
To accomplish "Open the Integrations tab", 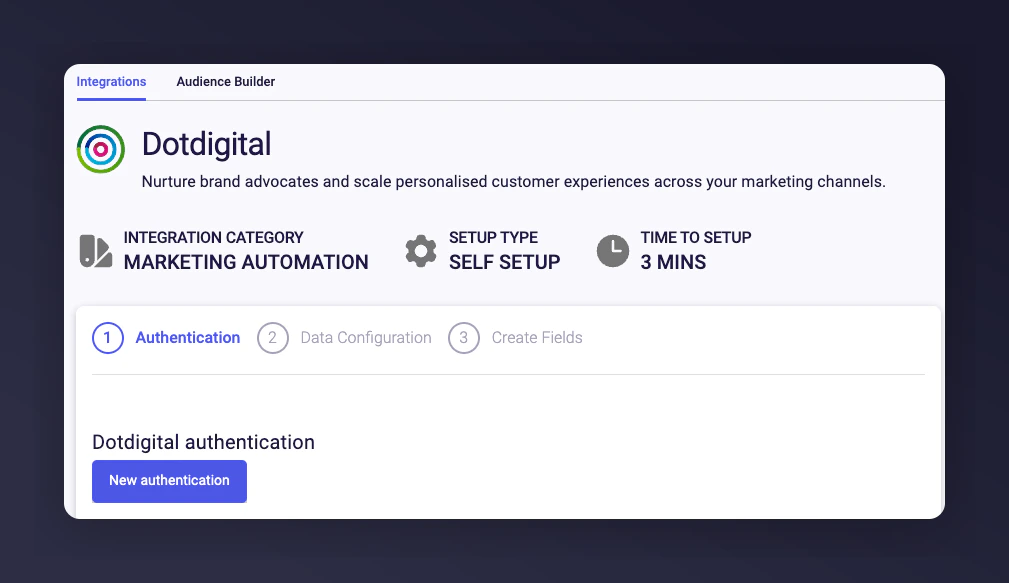I will click(111, 82).
